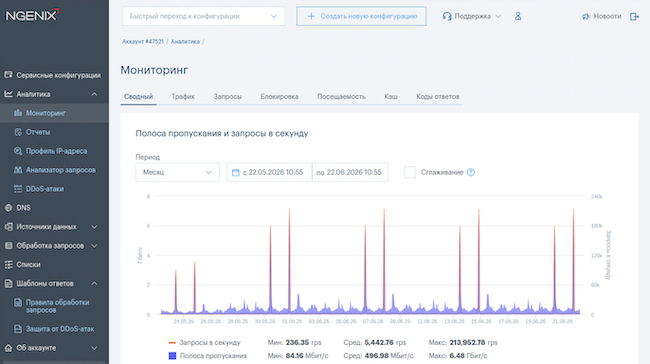Screen dimensions: 650x364
Task: Switch to the Кэш tab
Action: [391, 97]
